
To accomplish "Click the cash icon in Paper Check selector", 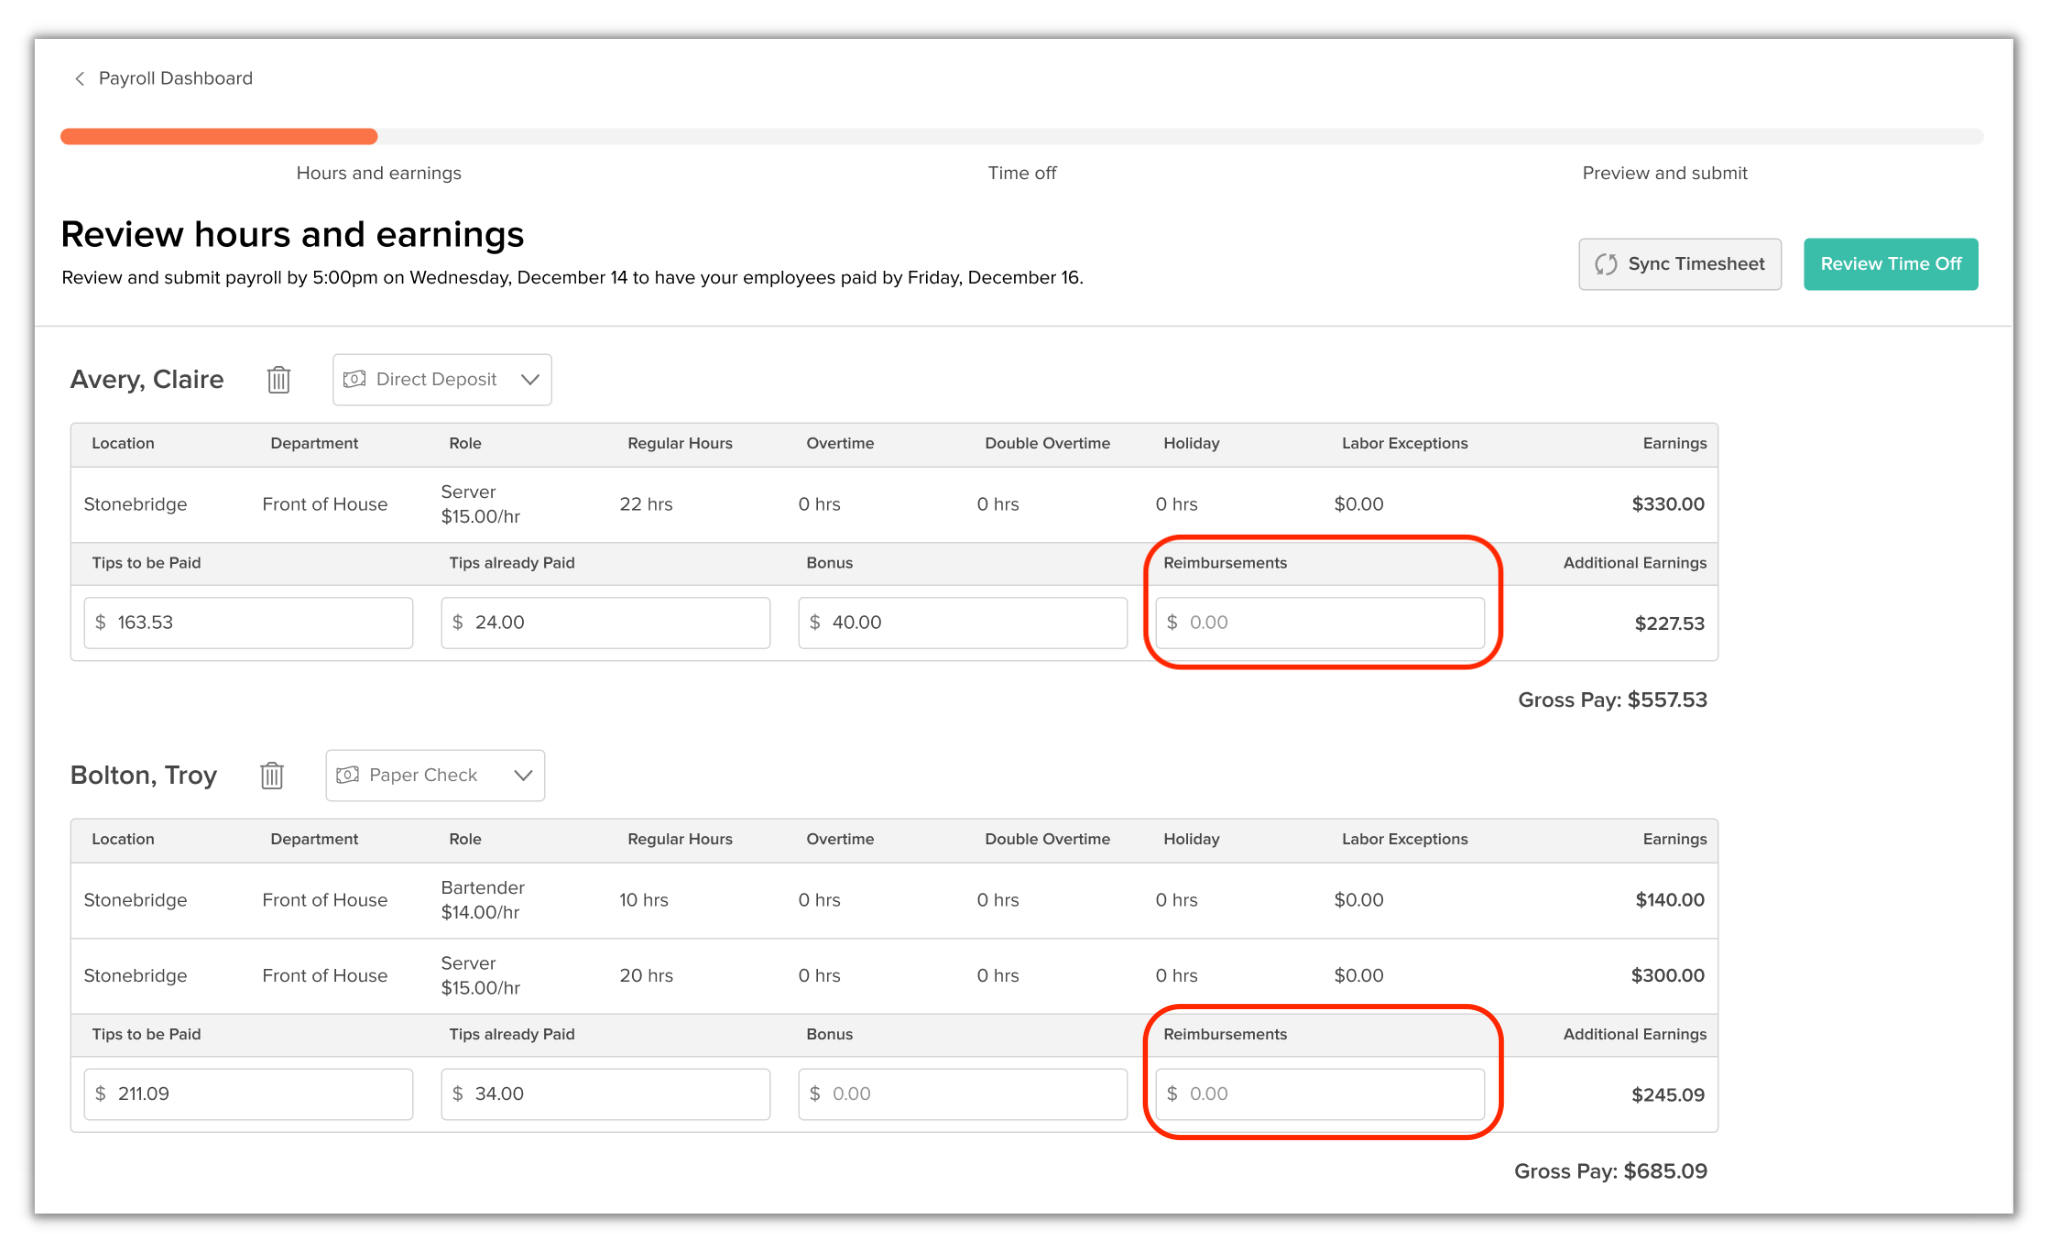I will point(347,776).
